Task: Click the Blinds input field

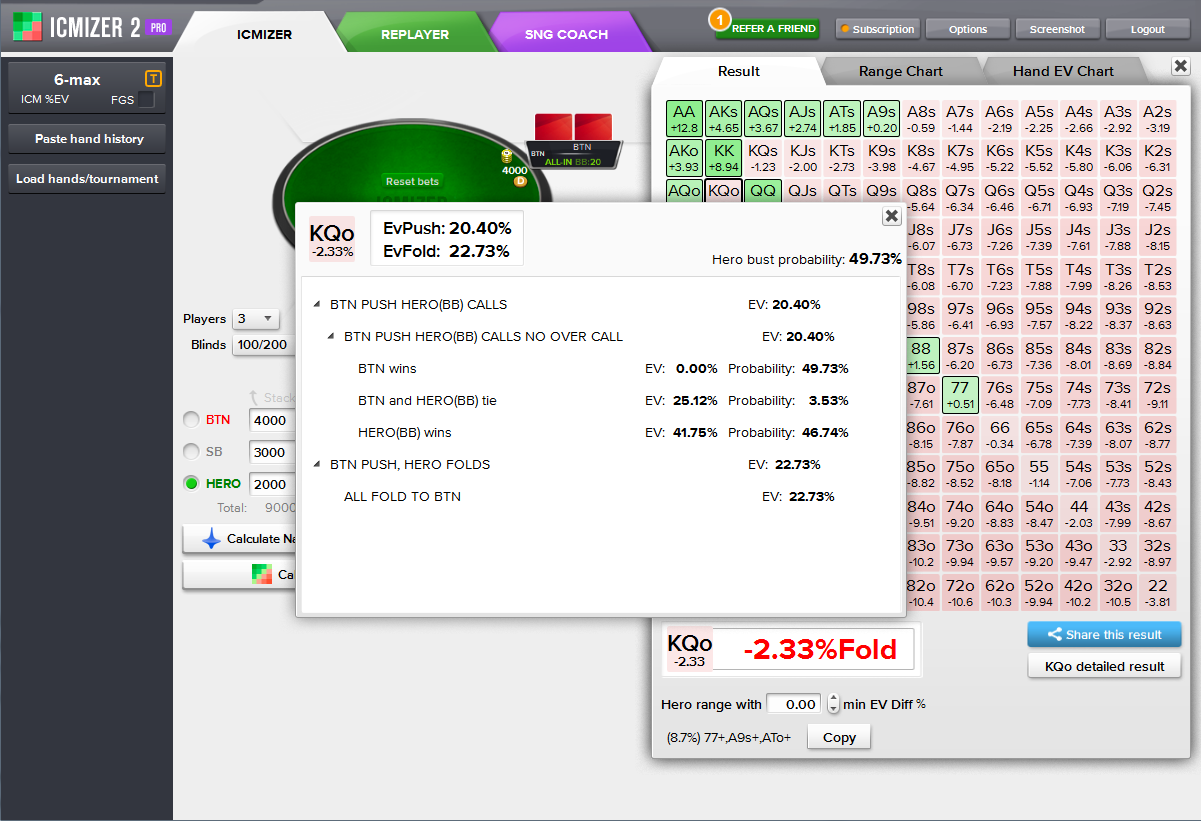Action: (x=264, y=345)
